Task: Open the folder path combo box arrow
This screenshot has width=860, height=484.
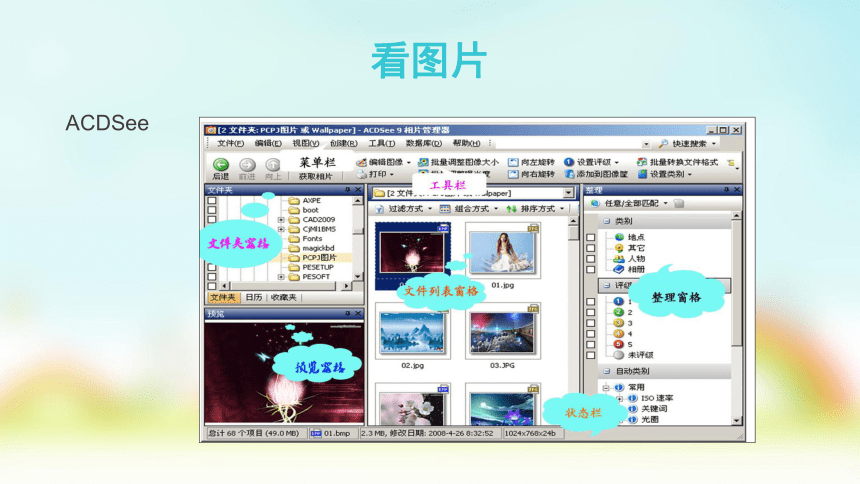Action: pos(569,193)
